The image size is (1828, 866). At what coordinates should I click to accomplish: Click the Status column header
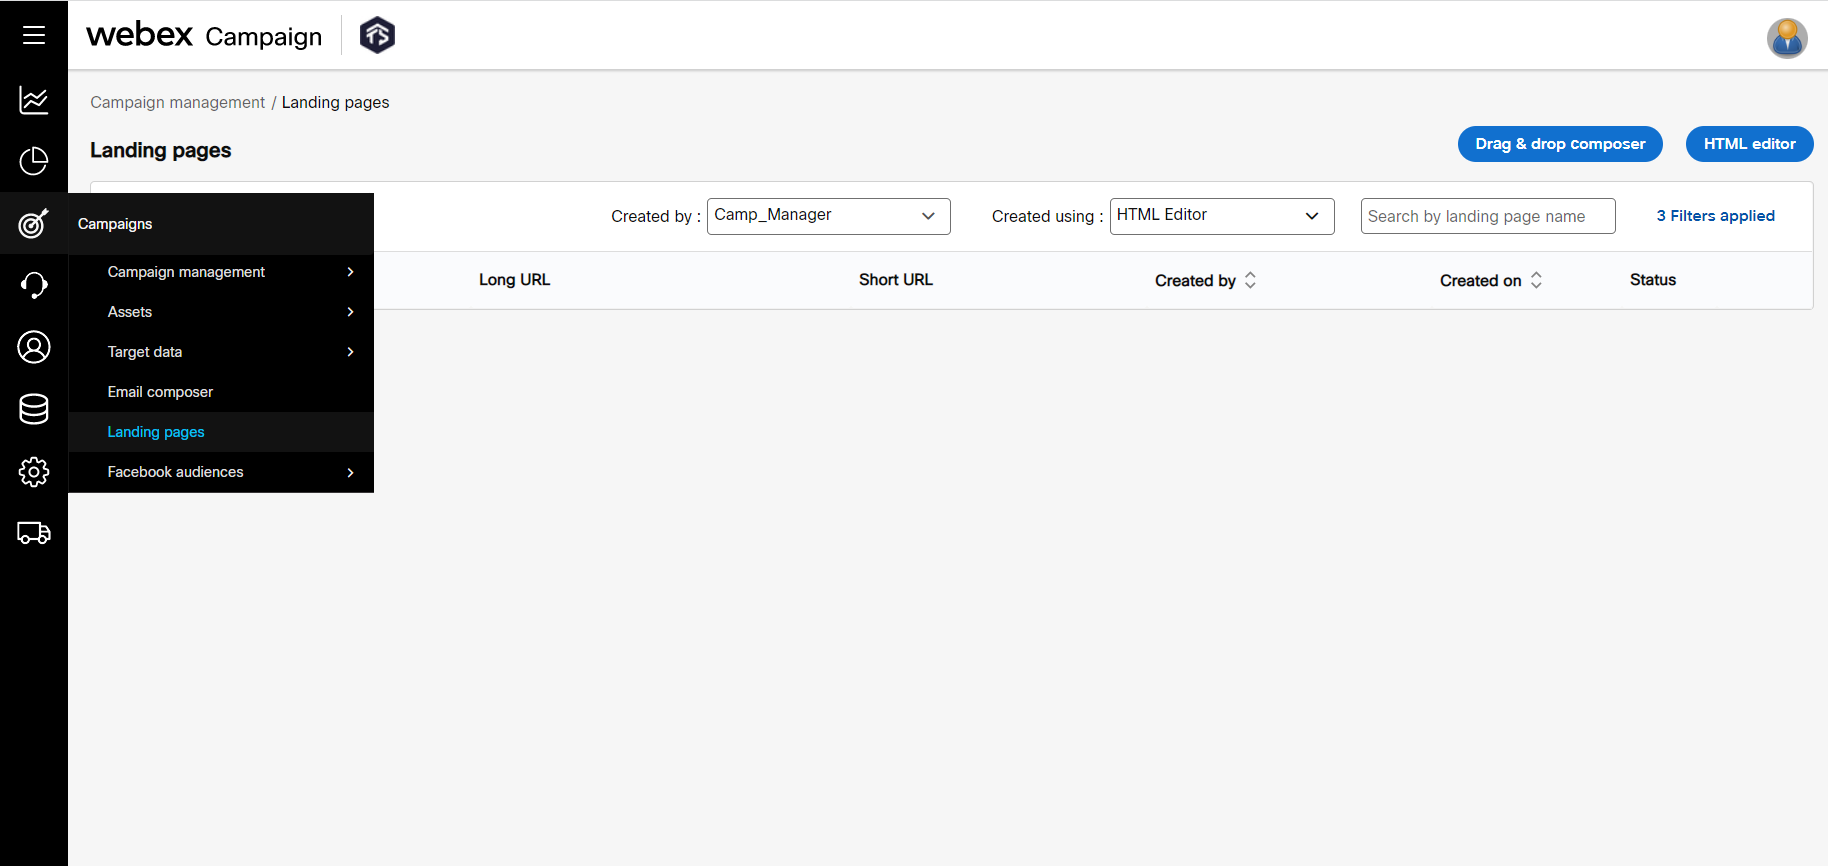point(1653,280)
